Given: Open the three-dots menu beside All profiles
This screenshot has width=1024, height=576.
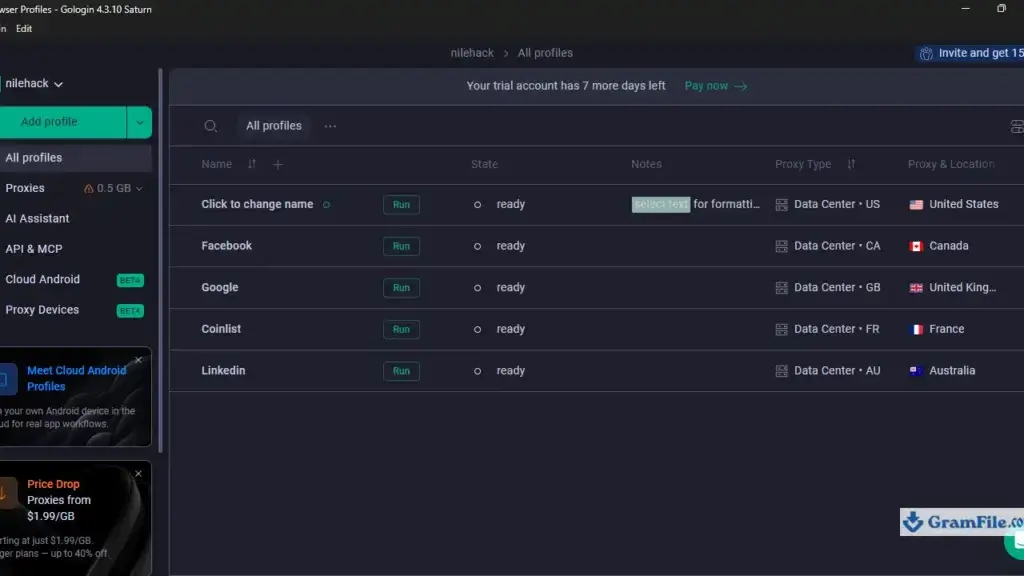Looking at the screenshot, I should 330,126.
